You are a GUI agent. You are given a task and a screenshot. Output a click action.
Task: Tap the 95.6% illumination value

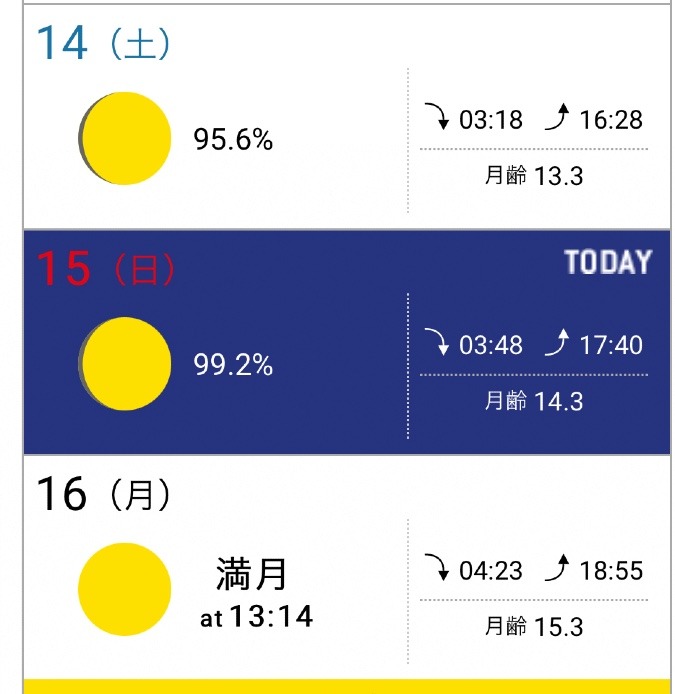click(x=233, y=139)
